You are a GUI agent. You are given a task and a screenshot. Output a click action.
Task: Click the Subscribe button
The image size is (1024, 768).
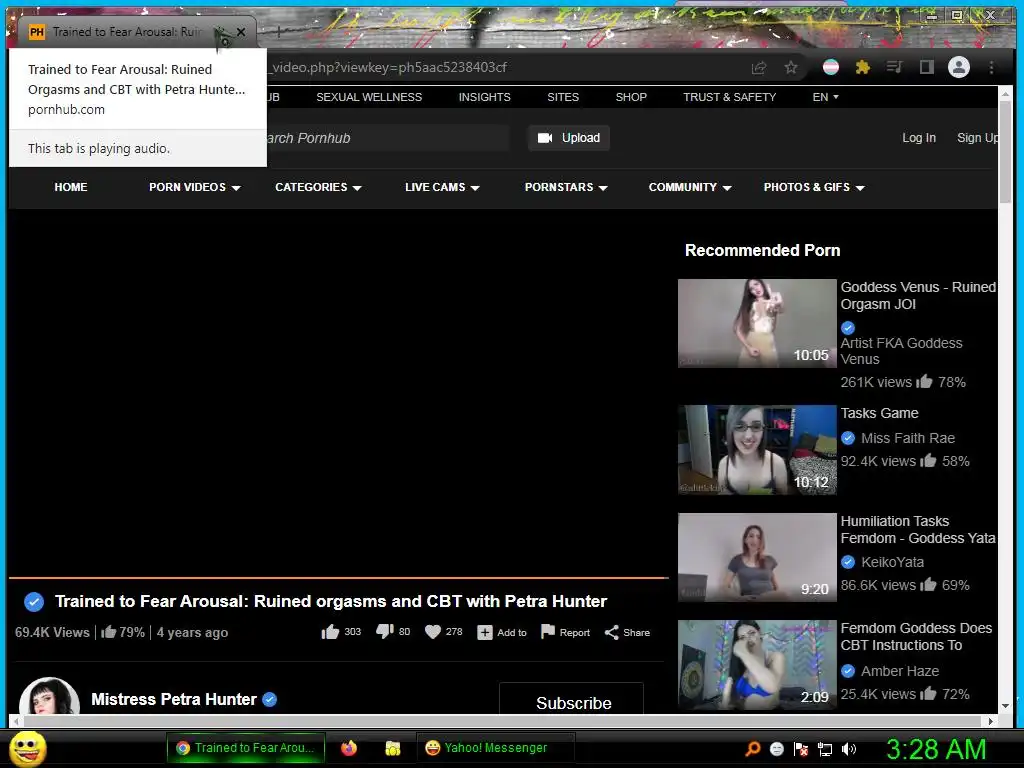tap(571, 699)
